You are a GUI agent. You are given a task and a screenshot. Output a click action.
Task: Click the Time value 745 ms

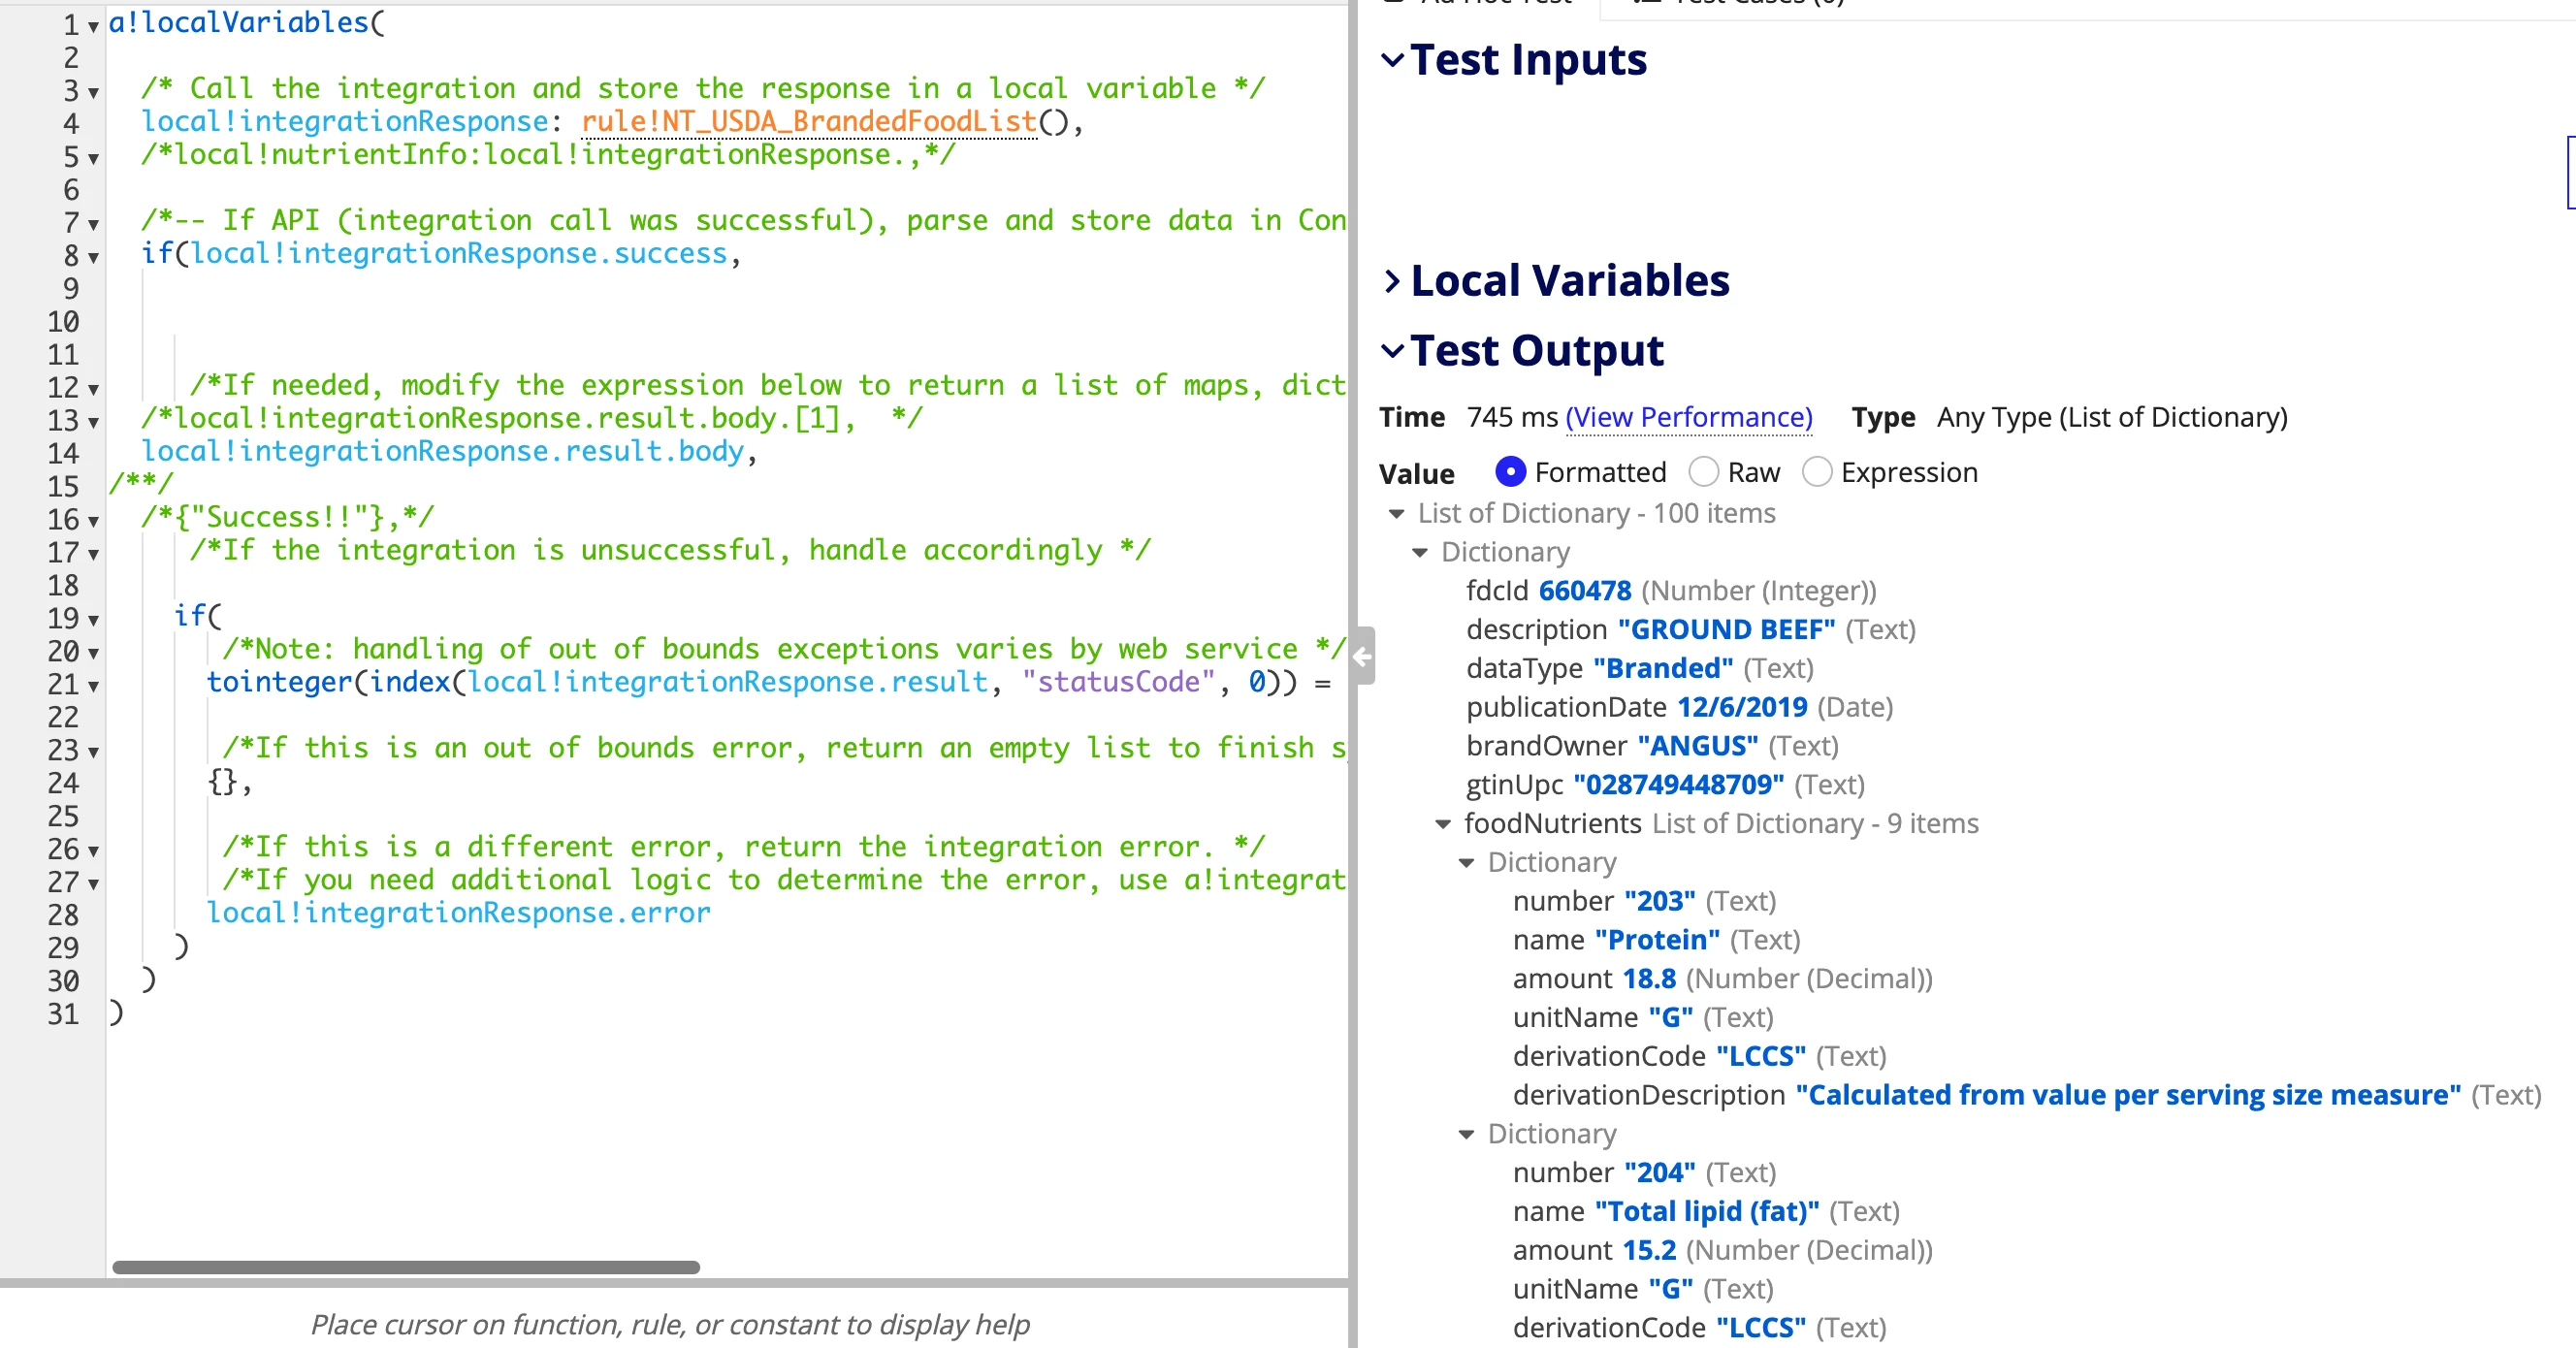click(x=1512, y=417)
